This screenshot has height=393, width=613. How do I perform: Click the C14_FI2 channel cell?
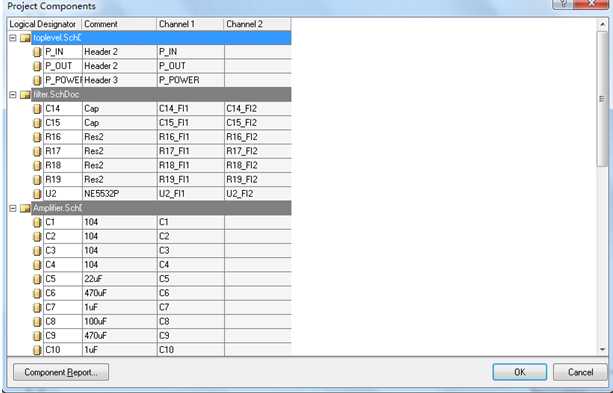point(258,109)
